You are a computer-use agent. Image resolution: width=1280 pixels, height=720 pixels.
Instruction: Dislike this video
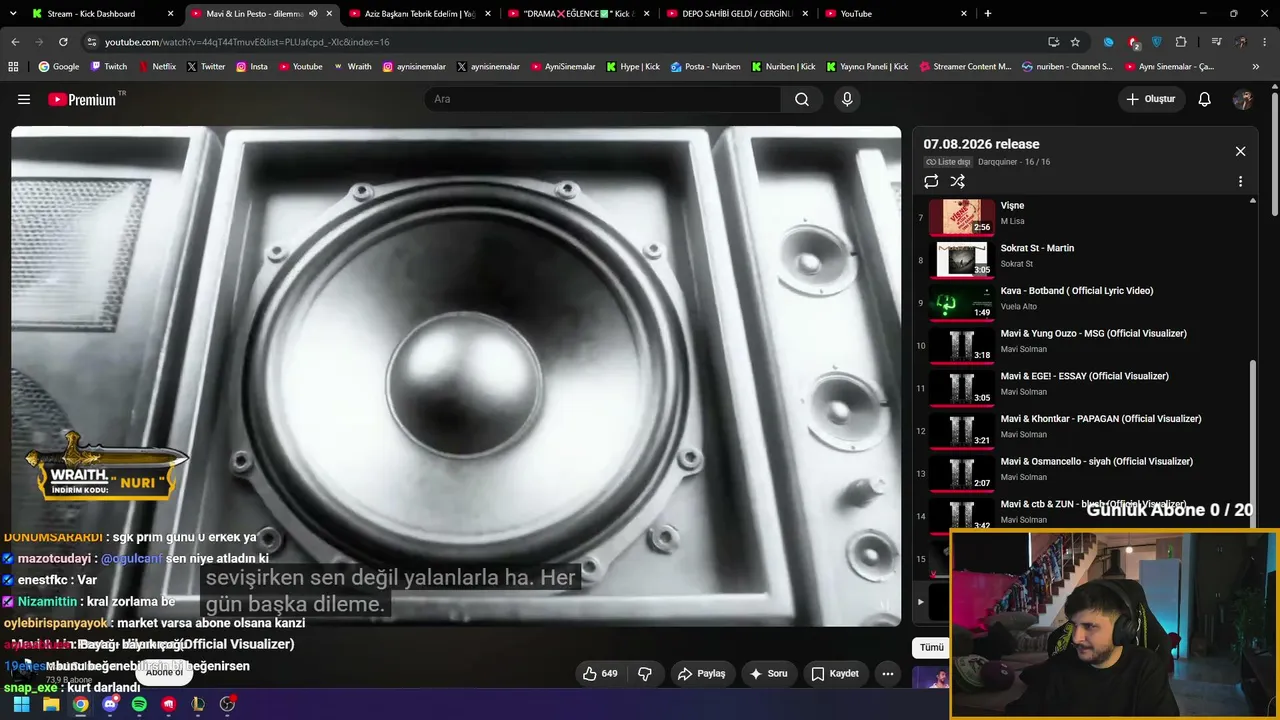coord(645,674)
